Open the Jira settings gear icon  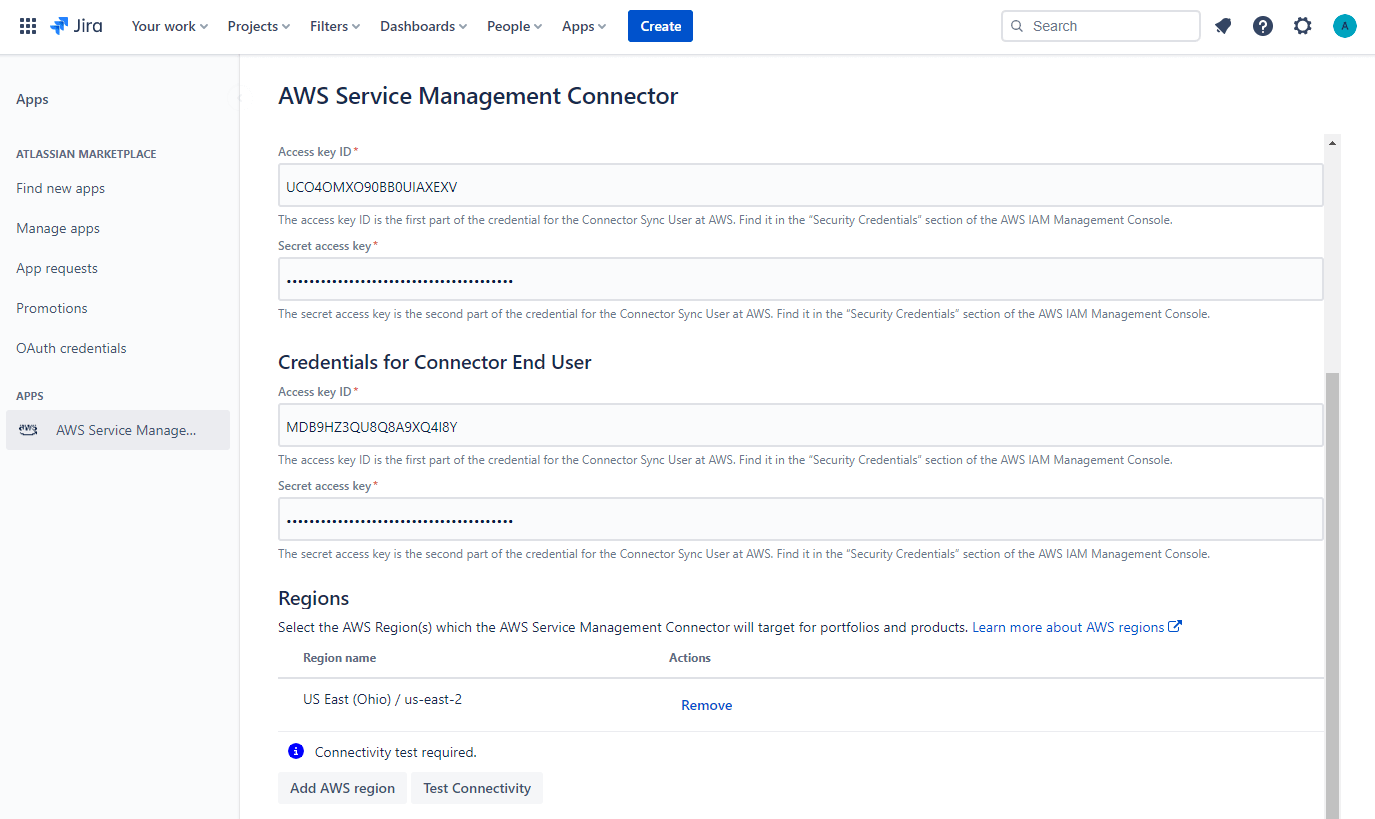[x=1302, y=25]
